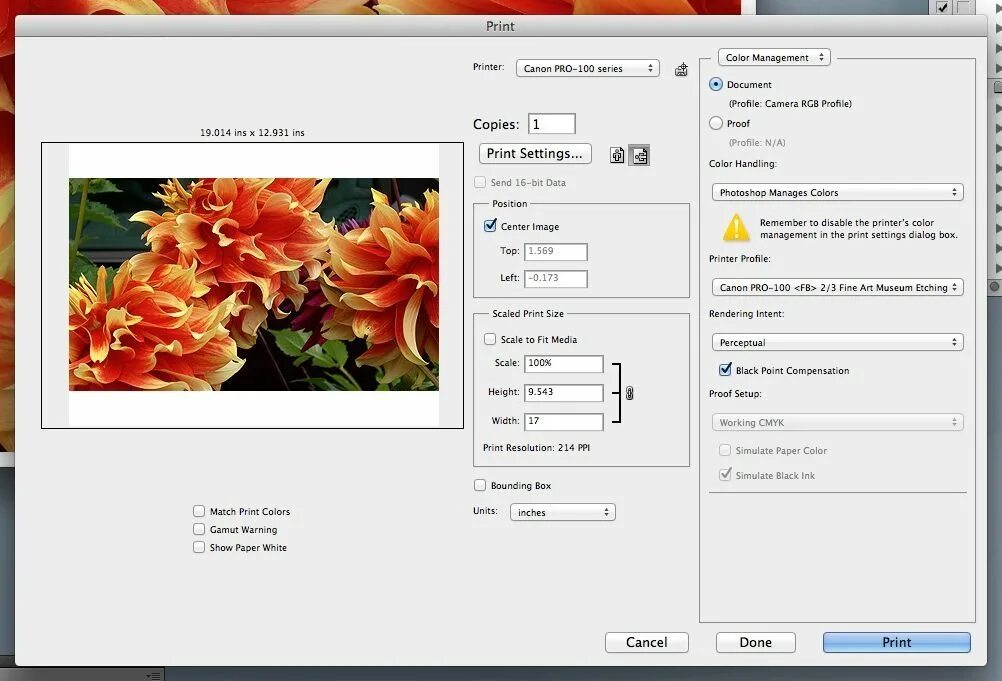Click the Done button
This screenshot has height=681, width=1002.
[x=755, y=642]
